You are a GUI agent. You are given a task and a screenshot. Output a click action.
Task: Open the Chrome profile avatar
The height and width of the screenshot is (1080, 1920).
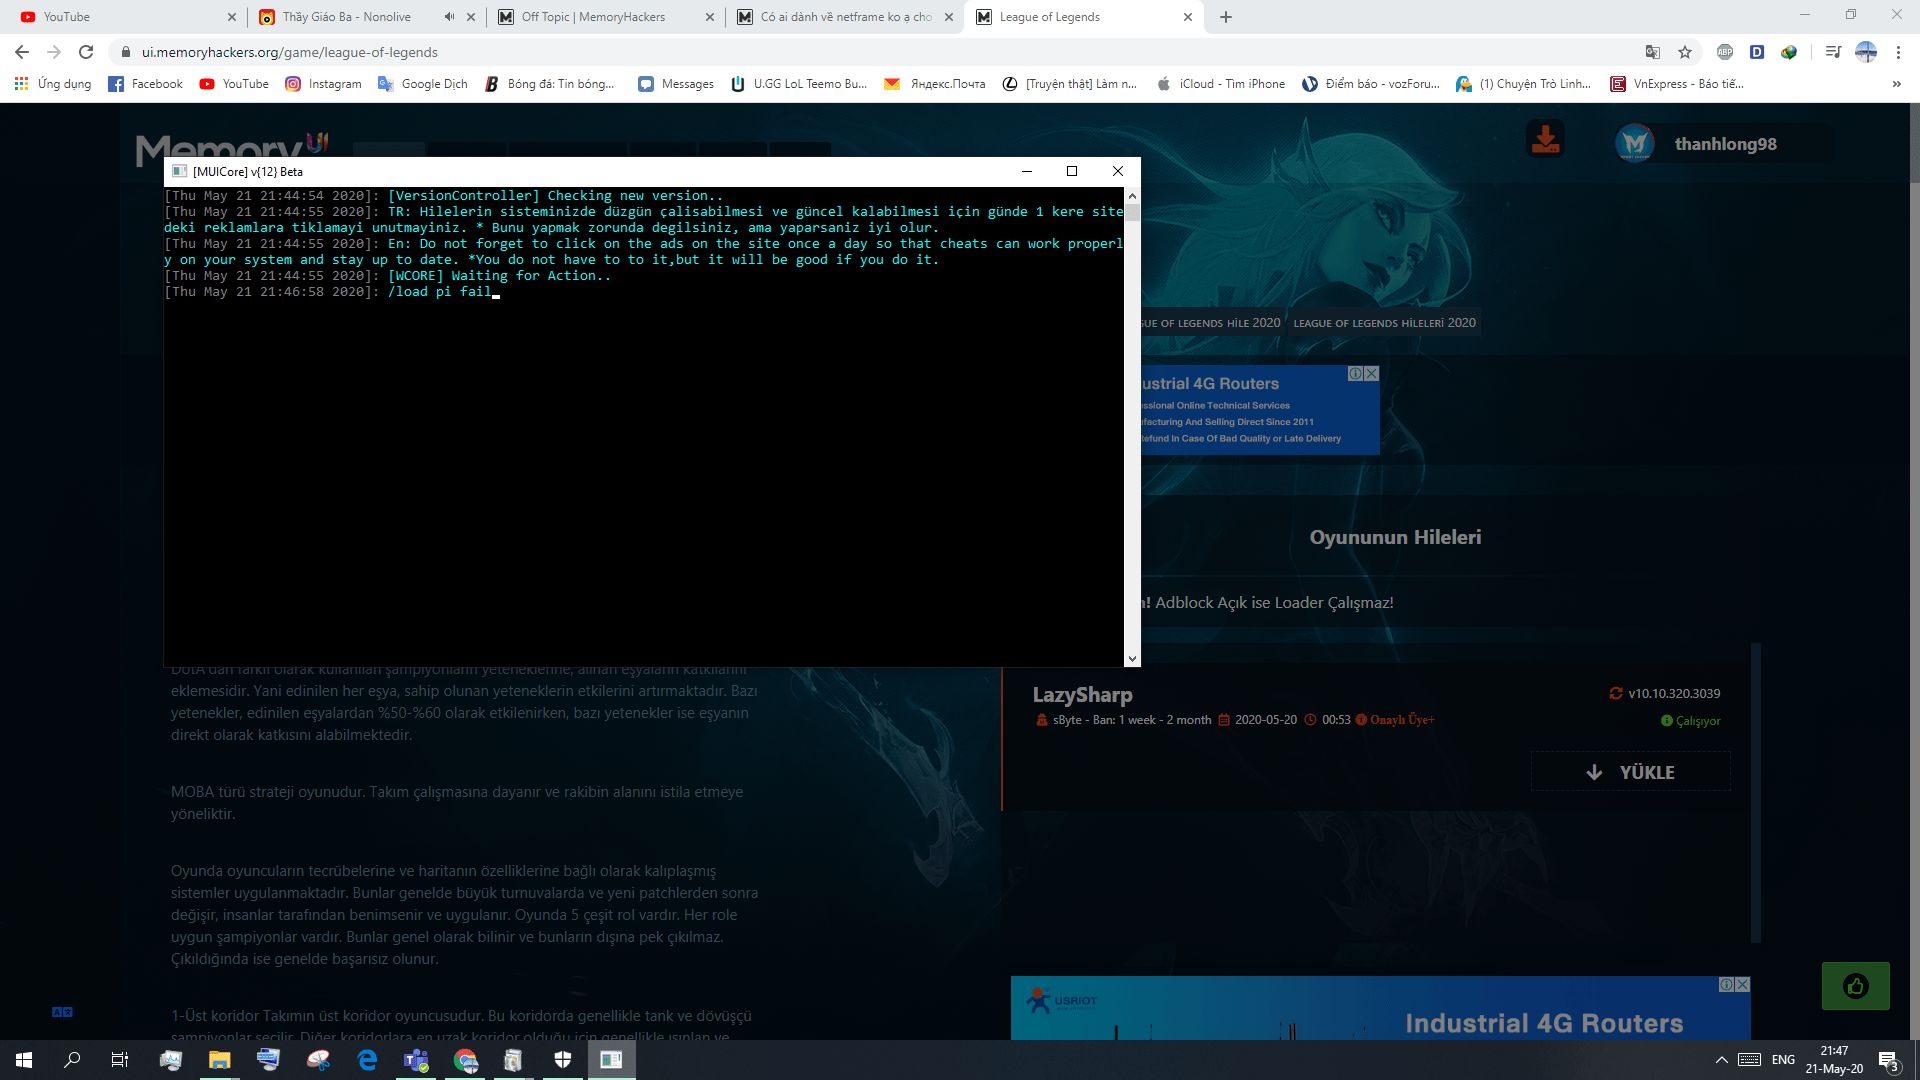(x=1866, y=52)
